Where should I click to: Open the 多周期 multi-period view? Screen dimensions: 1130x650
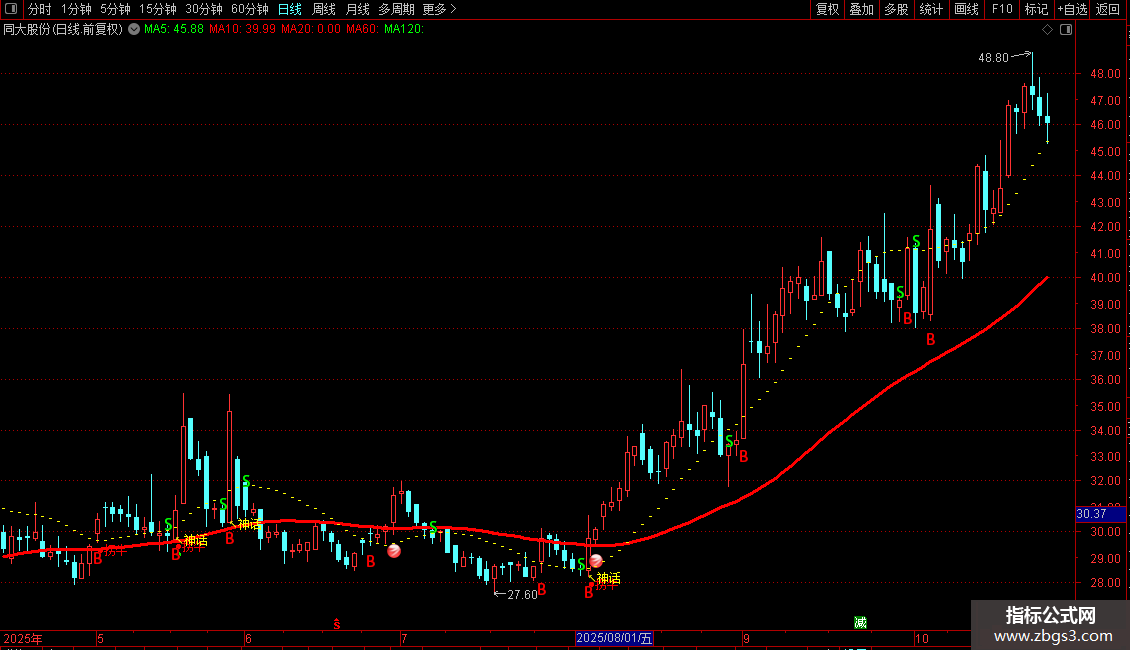tap(396, 9)
